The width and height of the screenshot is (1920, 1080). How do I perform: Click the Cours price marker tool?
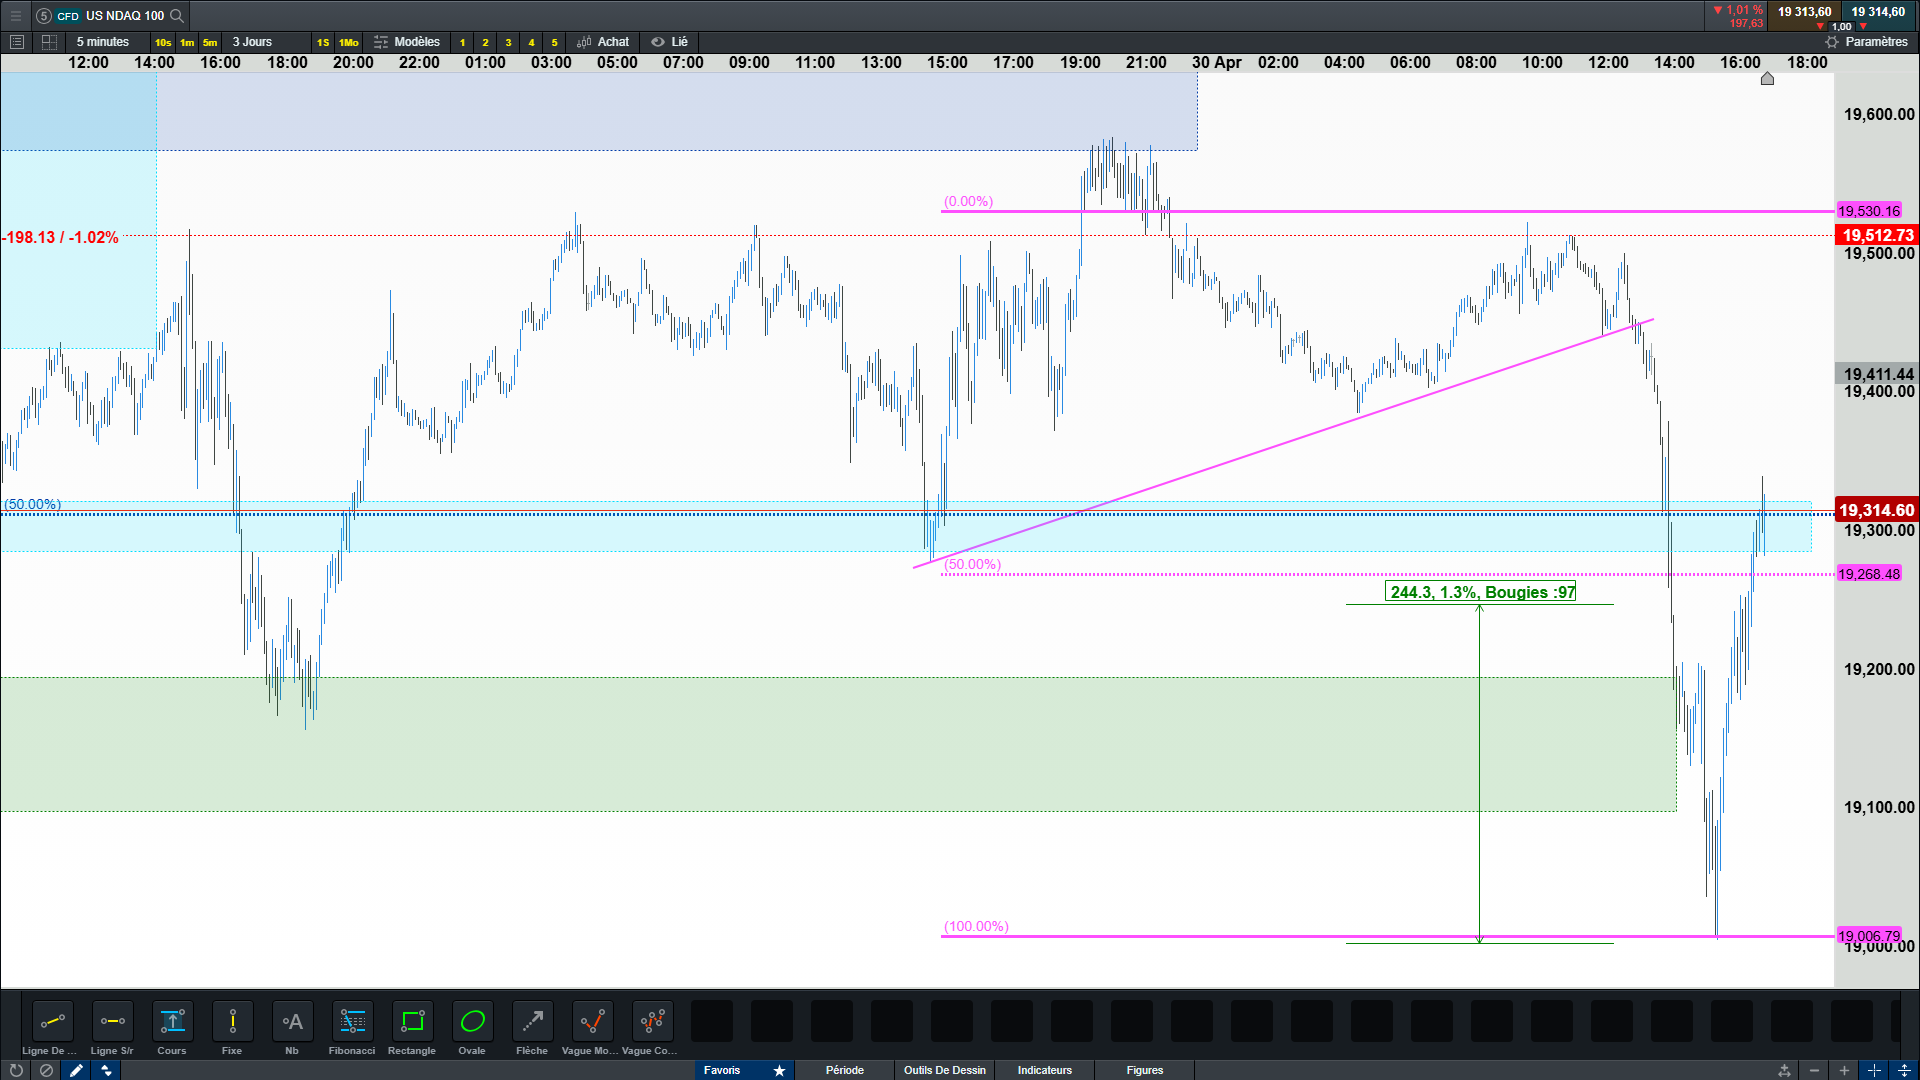(x=172, y=1022)
